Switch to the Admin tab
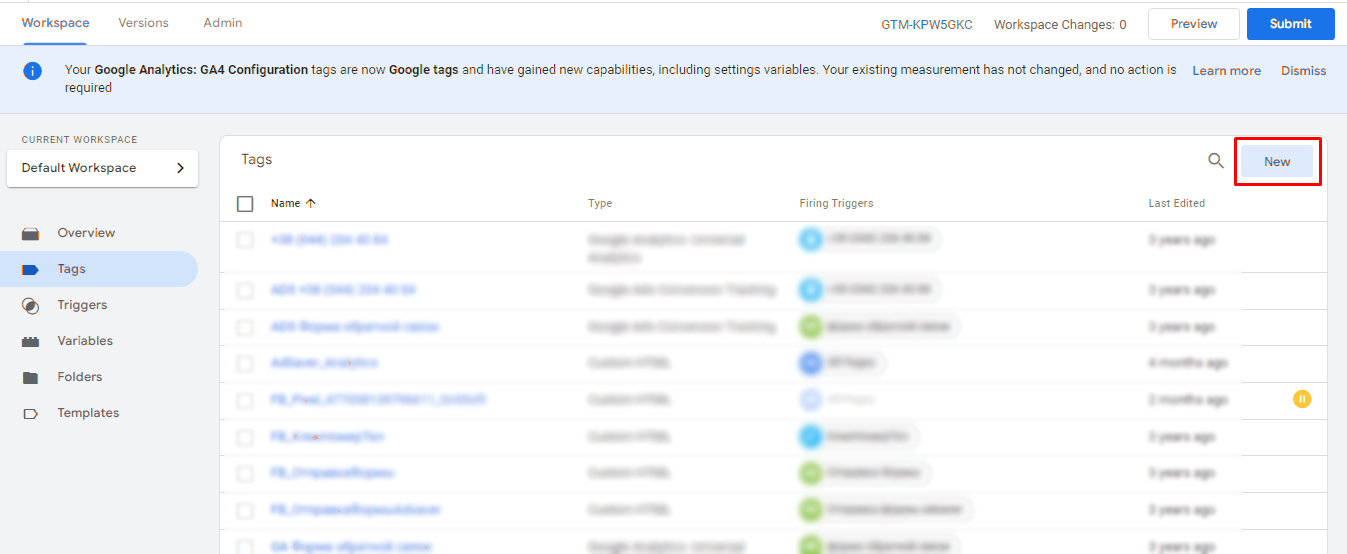The width and height of the screenshot is (1347, 554). [x=222, y=23]
